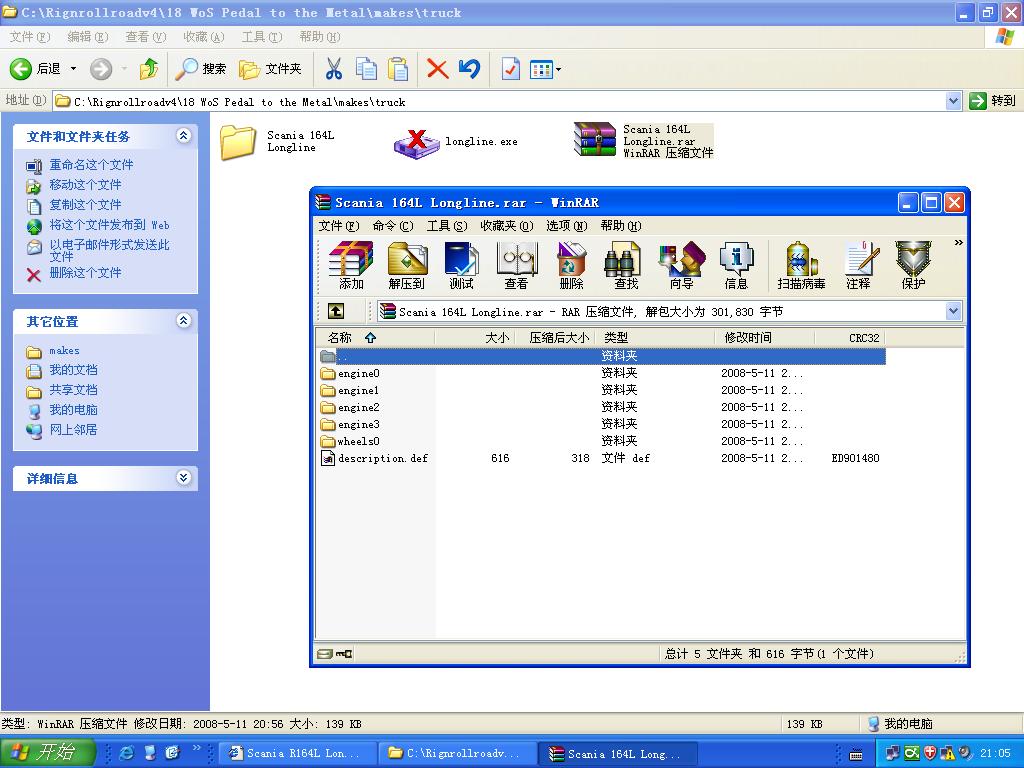Viewport: 1024px width, 768px height.
Task: Click the Find (查找) binoculars icon
Action: 626,265
